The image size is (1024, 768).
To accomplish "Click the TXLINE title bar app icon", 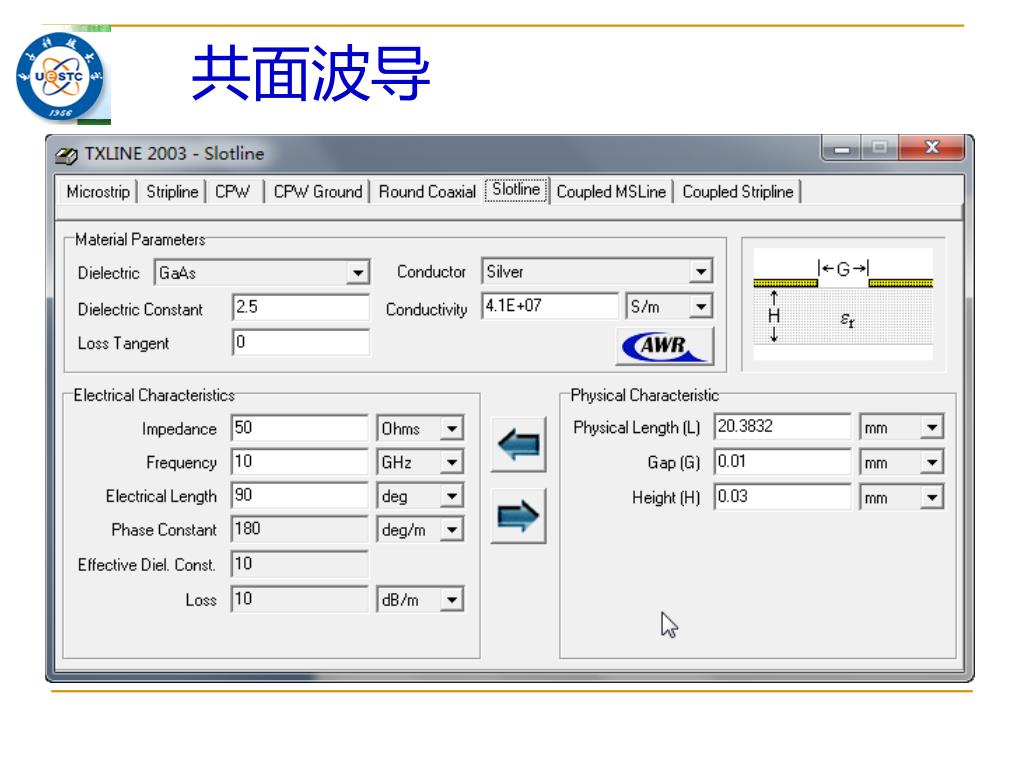I will point(67,155).
